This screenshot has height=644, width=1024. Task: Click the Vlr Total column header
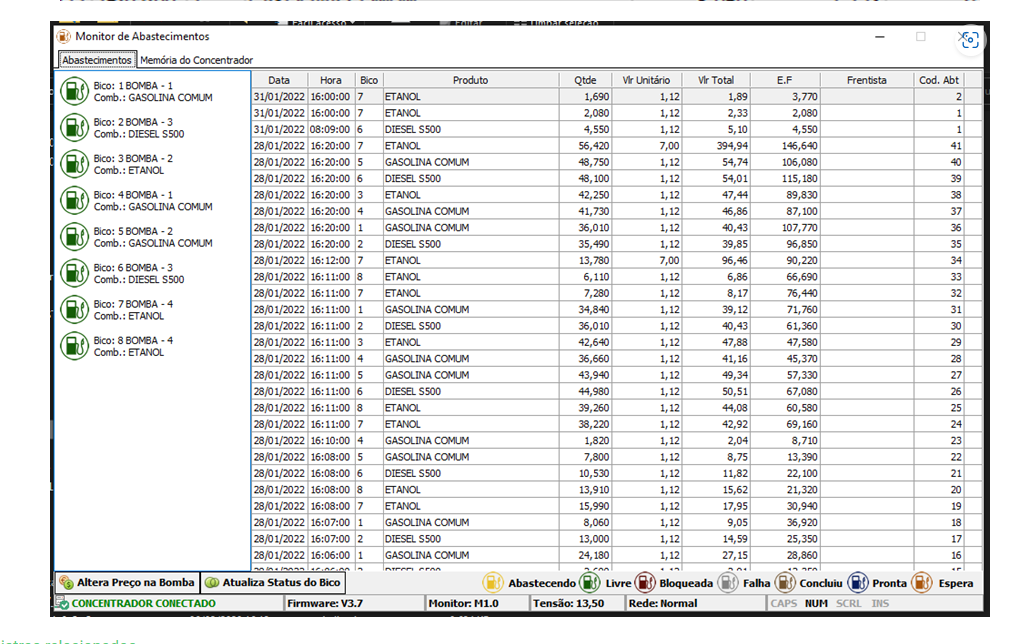pos(716,80)
